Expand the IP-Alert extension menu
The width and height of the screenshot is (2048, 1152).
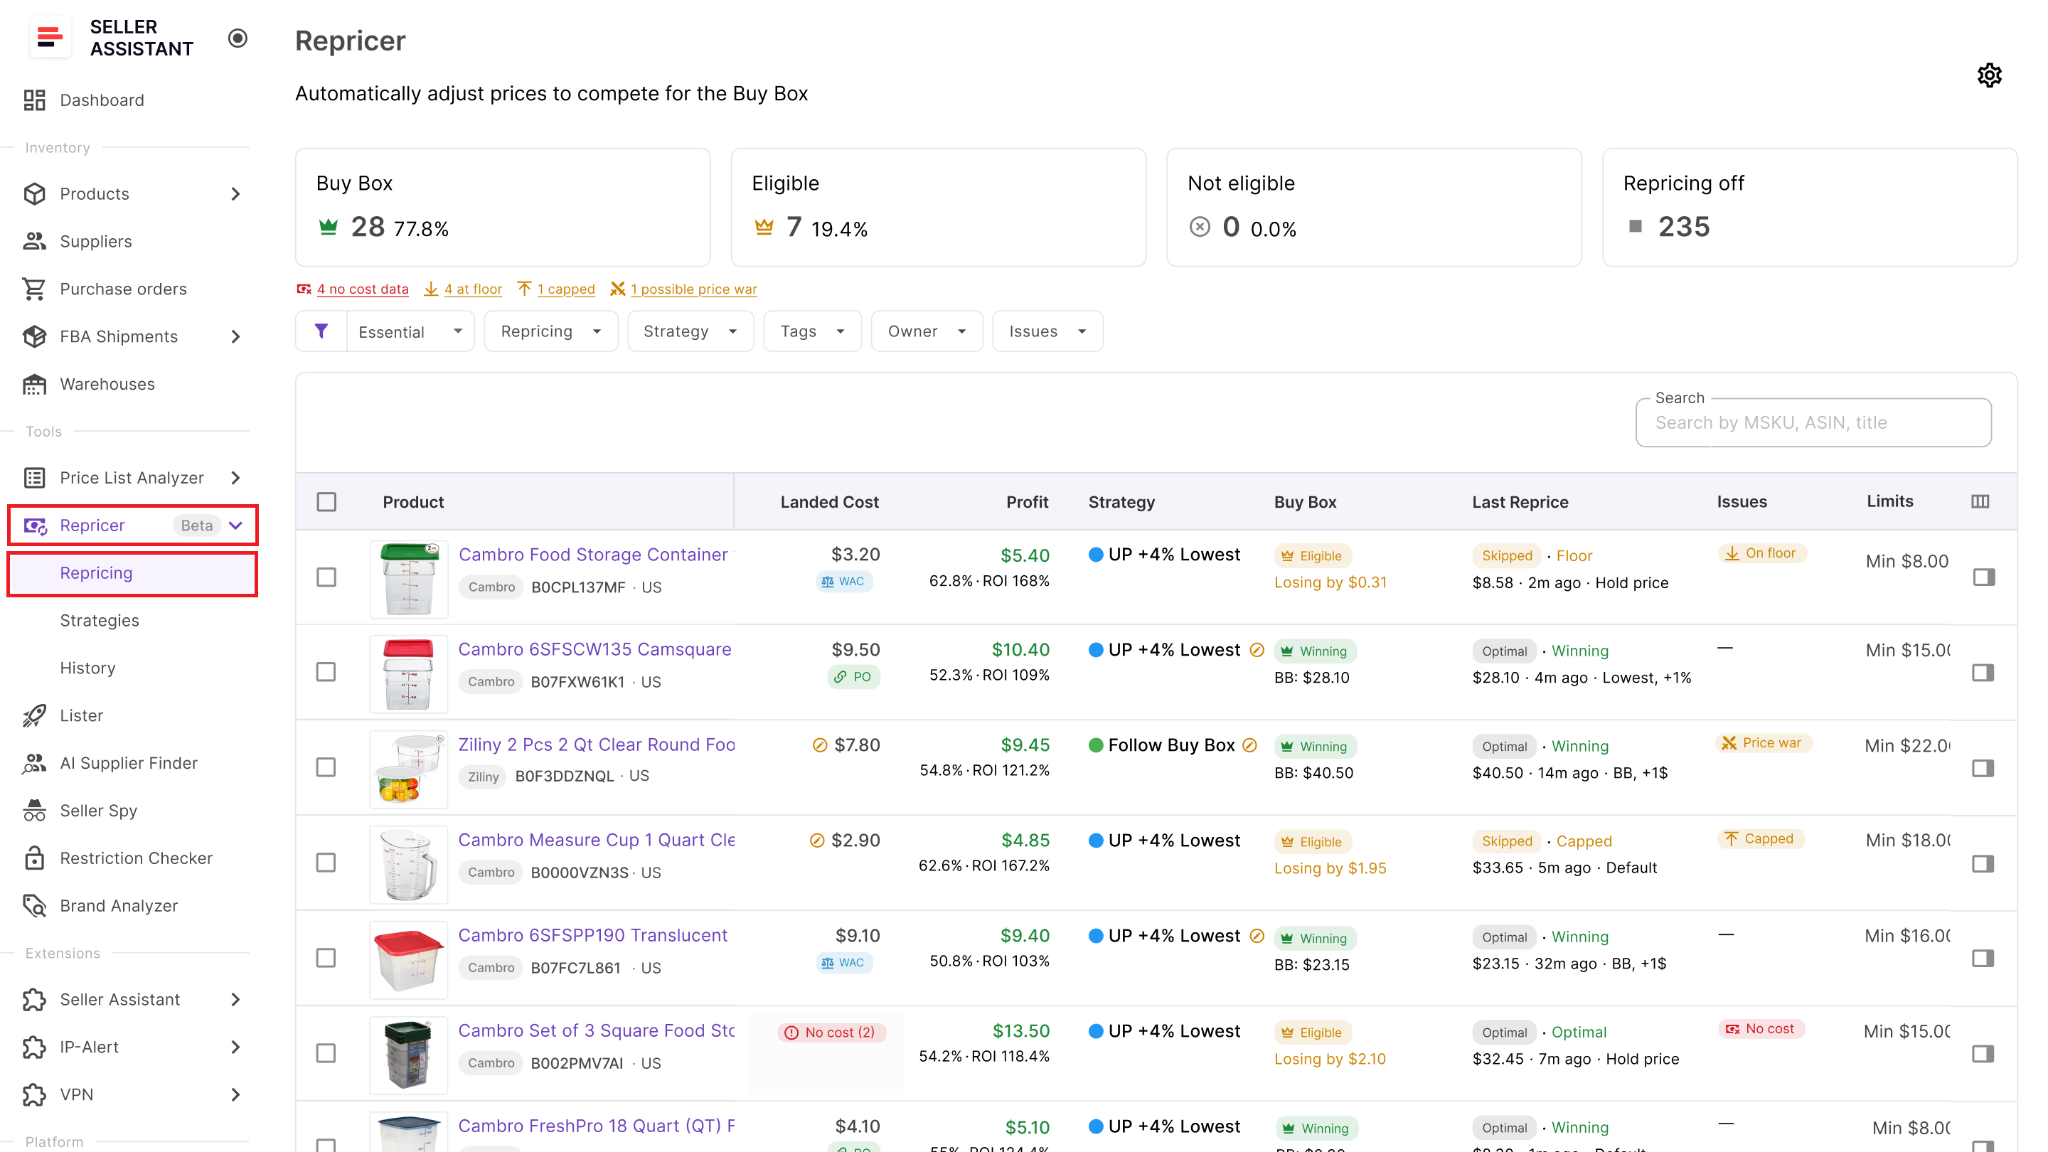236,1047
